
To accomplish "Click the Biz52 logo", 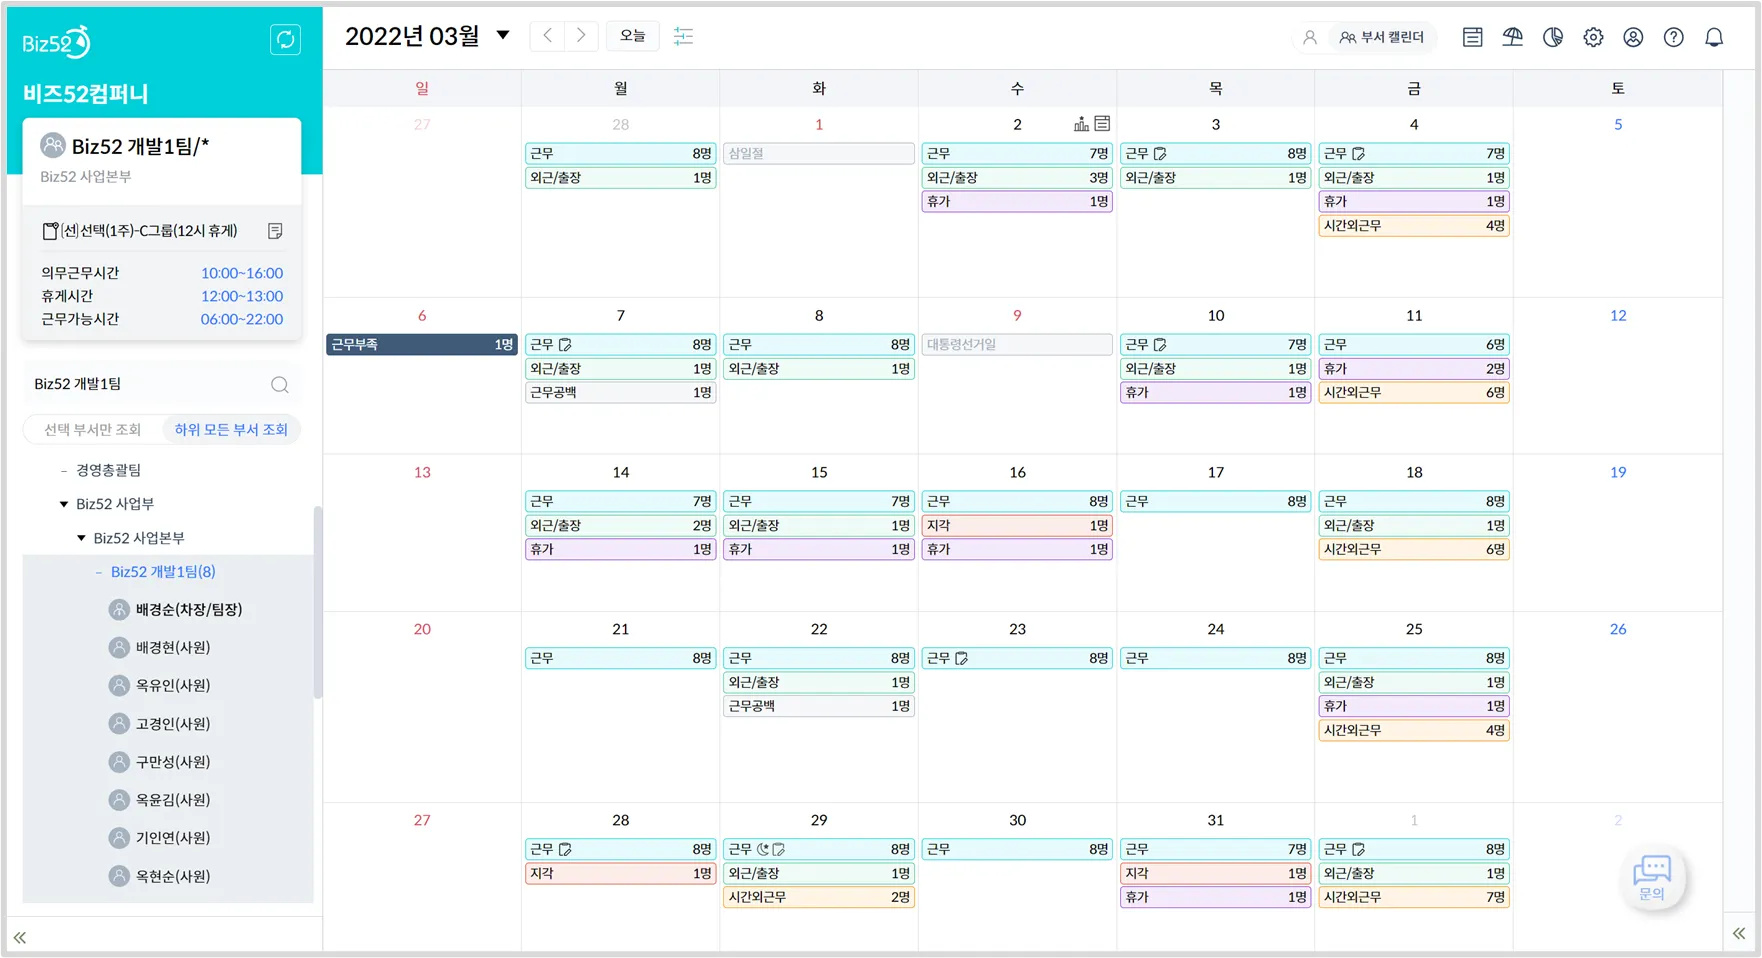I will click(56, 42).
